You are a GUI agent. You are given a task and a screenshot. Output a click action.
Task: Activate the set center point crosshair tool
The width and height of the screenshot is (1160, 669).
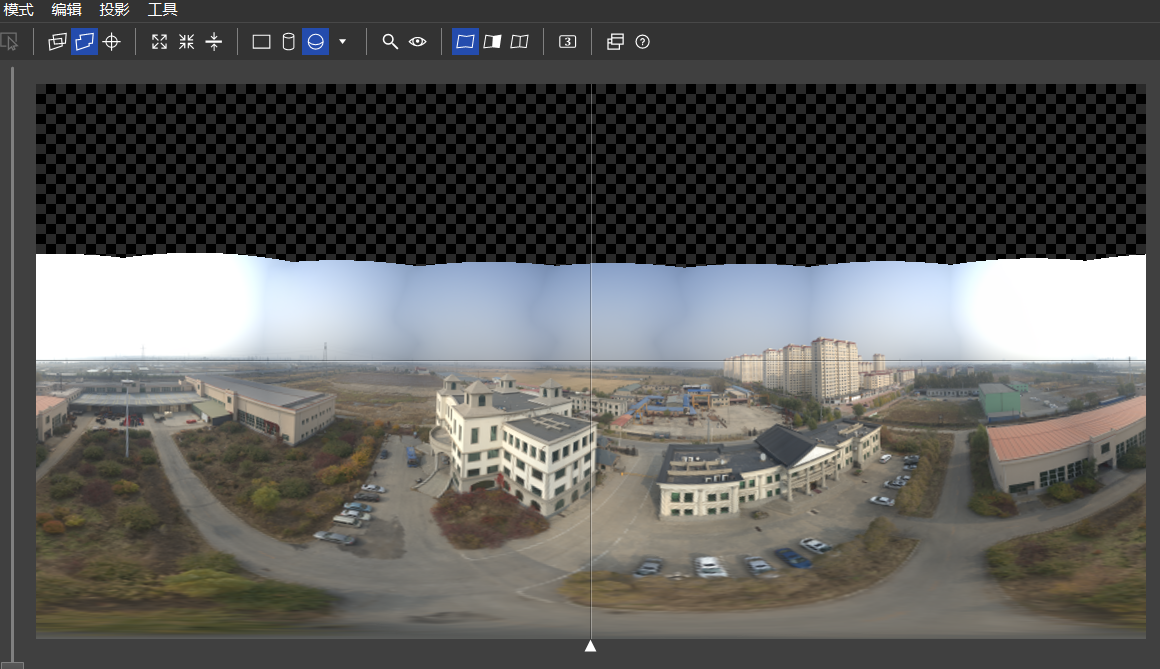pos(112,42)
